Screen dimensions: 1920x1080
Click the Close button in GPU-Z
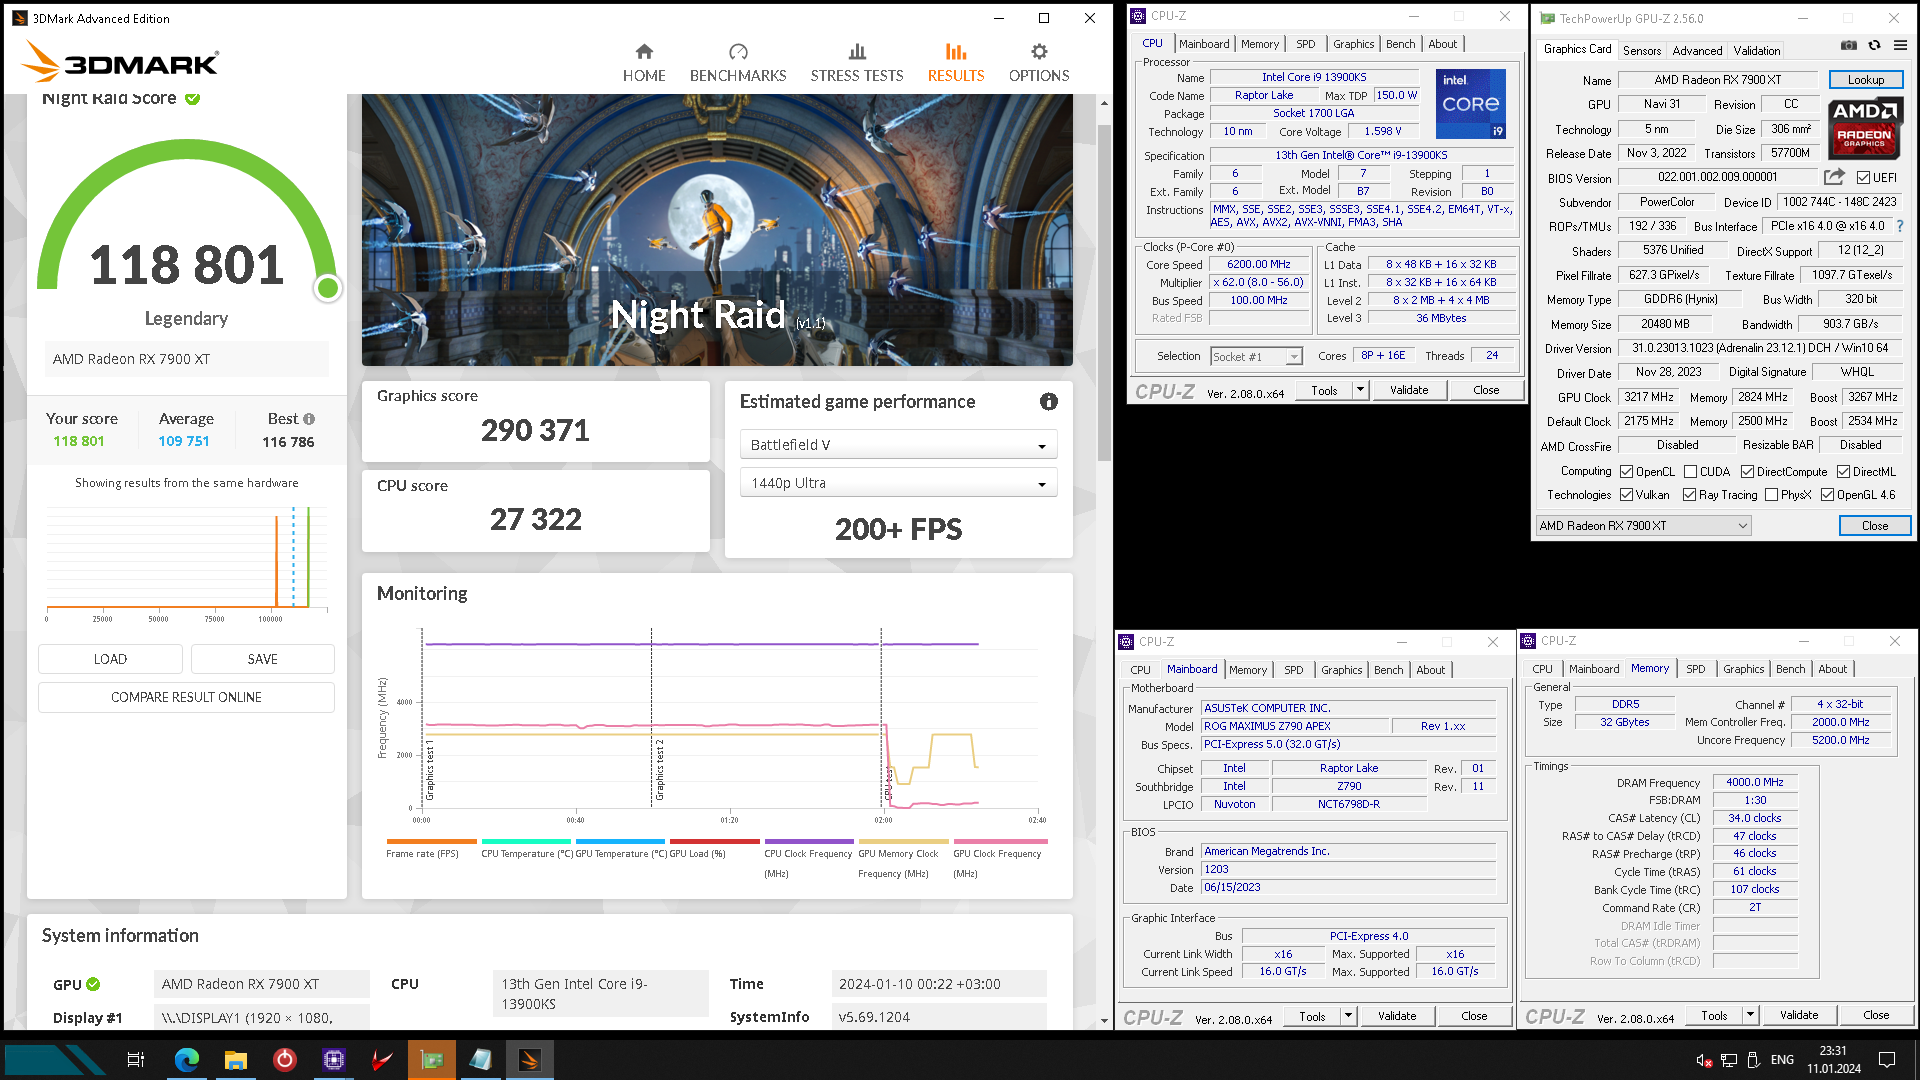click(1874, 526)
